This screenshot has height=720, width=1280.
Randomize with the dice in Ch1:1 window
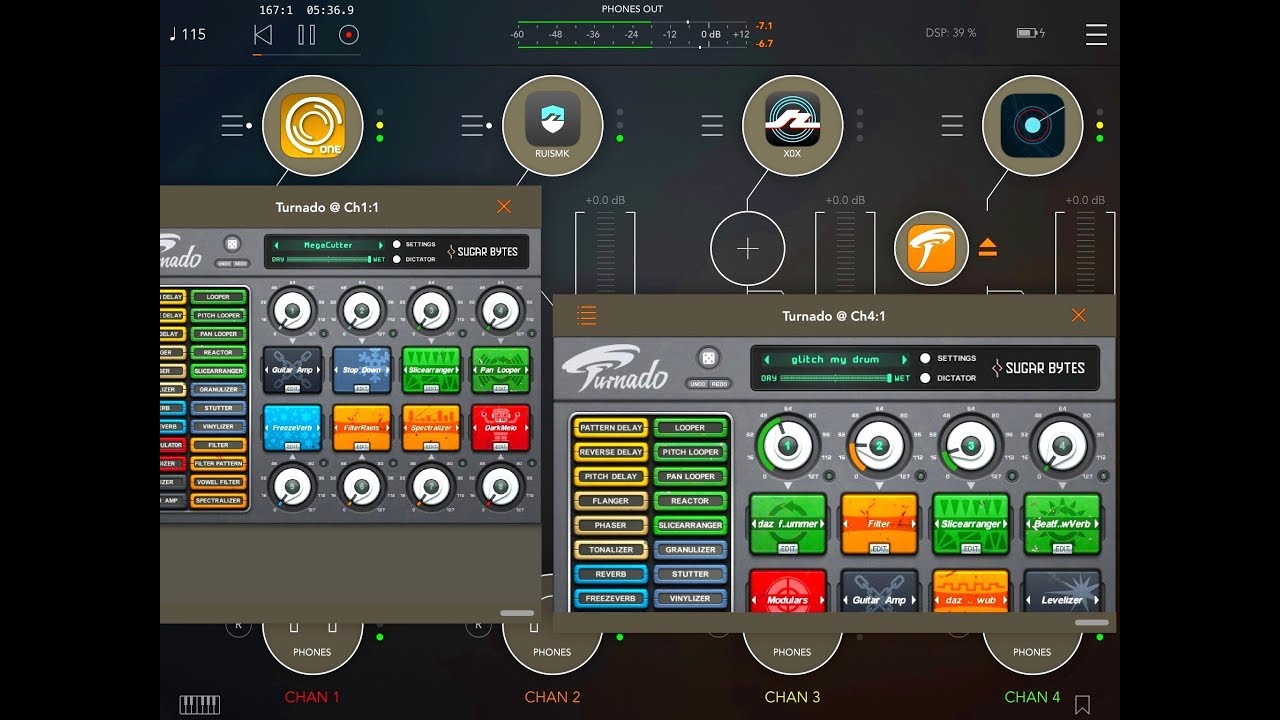(x=232, y=245)
